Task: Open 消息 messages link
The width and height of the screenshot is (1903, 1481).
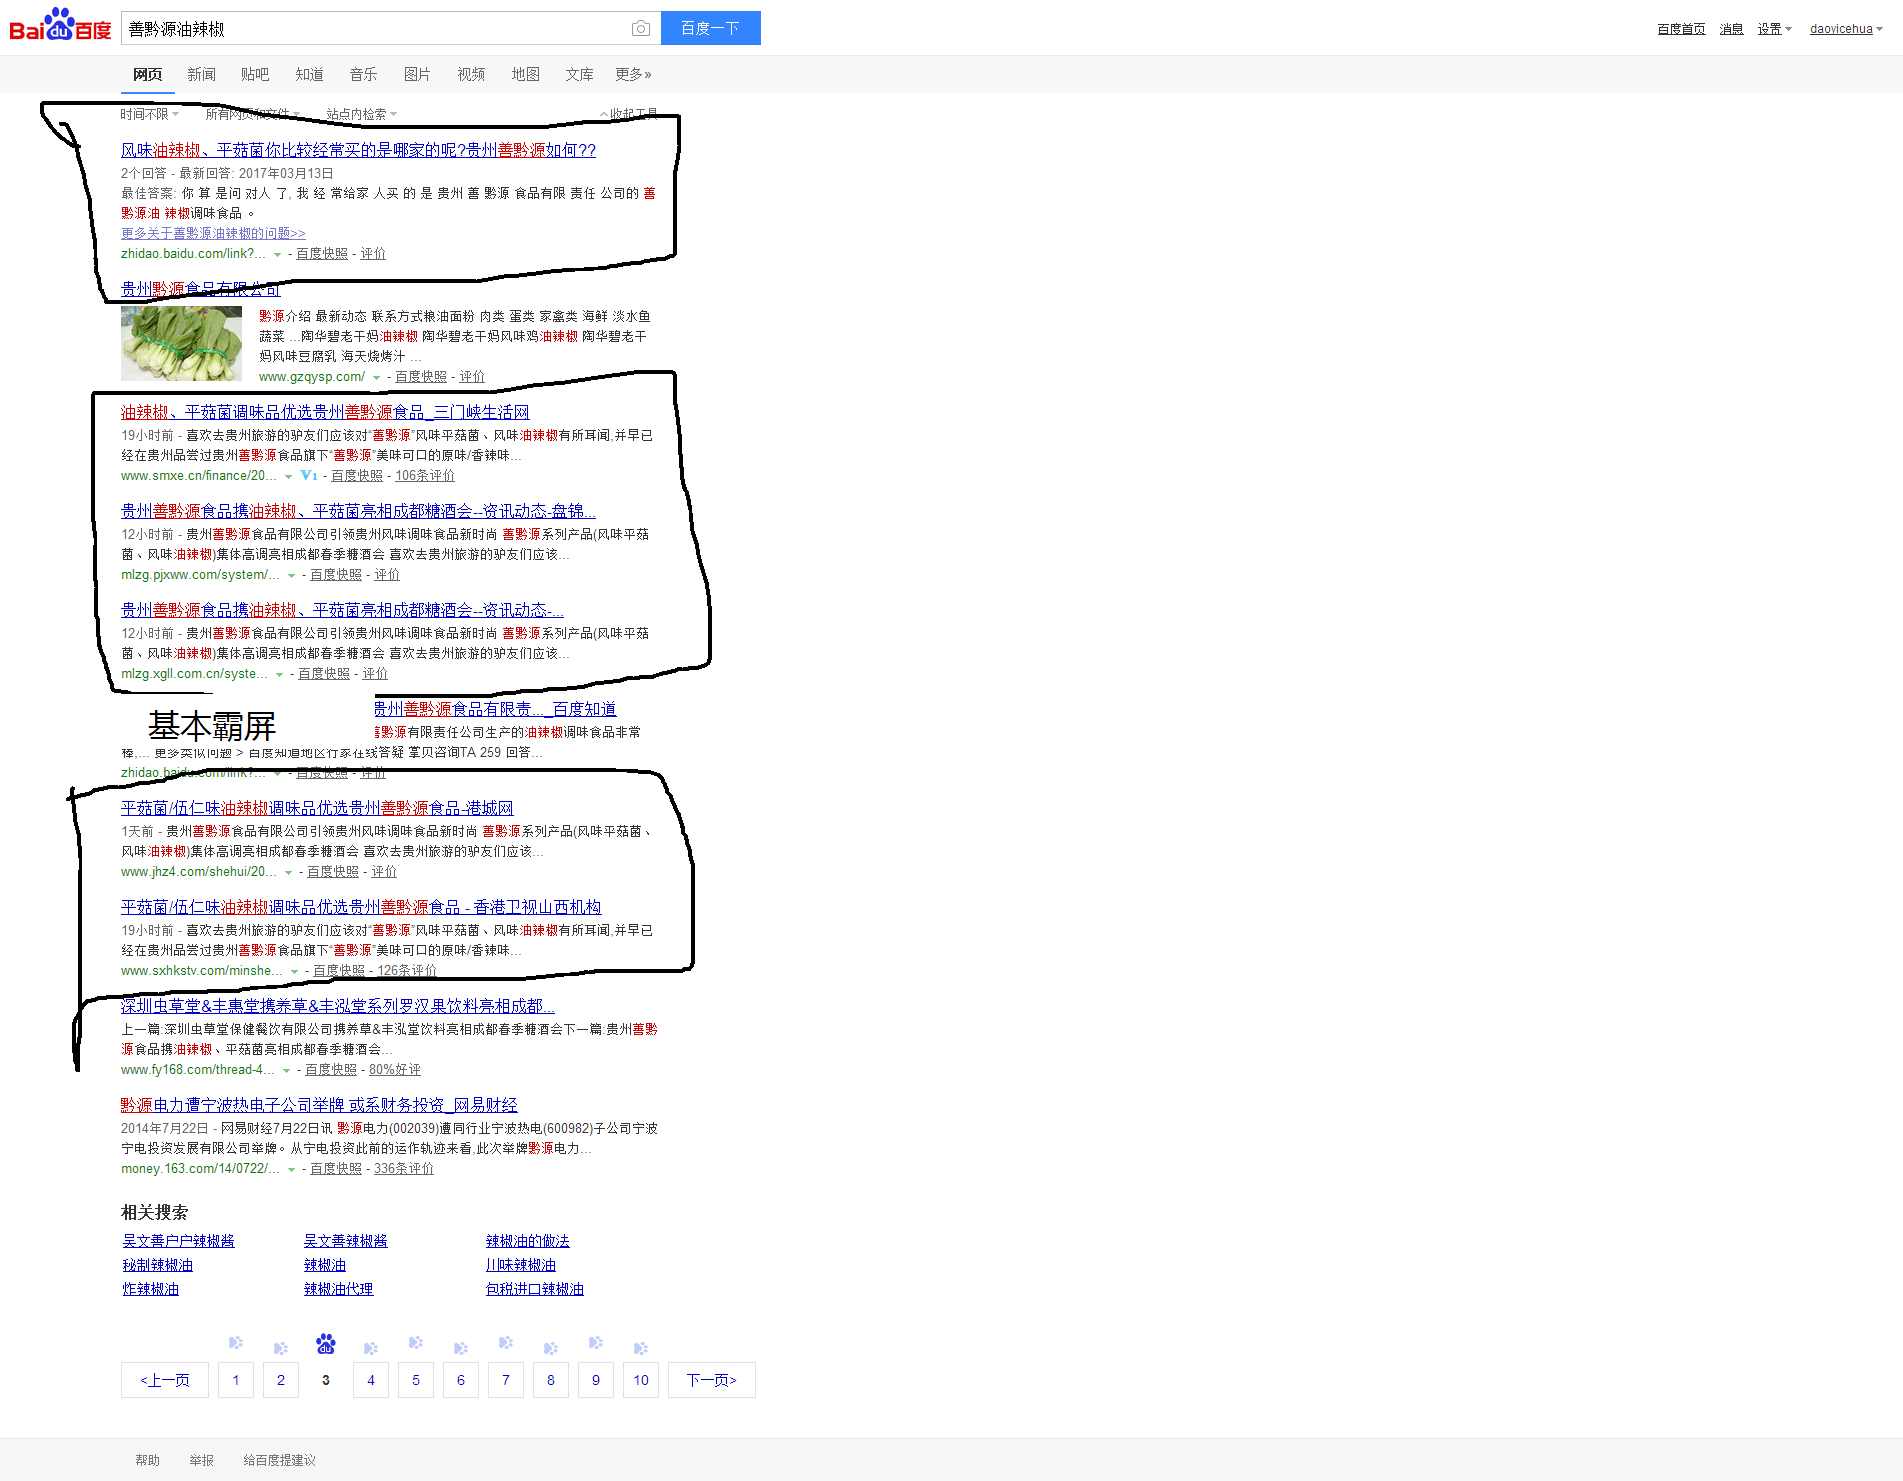Action: tap(1731, 29)
